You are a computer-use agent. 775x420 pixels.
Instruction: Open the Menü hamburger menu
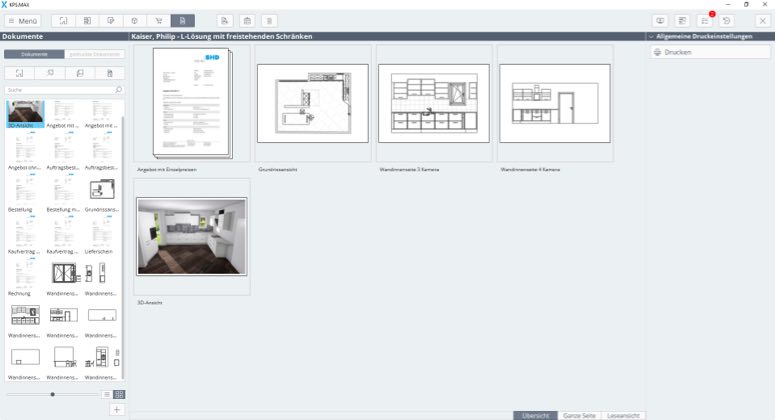(x=22, y=20)
